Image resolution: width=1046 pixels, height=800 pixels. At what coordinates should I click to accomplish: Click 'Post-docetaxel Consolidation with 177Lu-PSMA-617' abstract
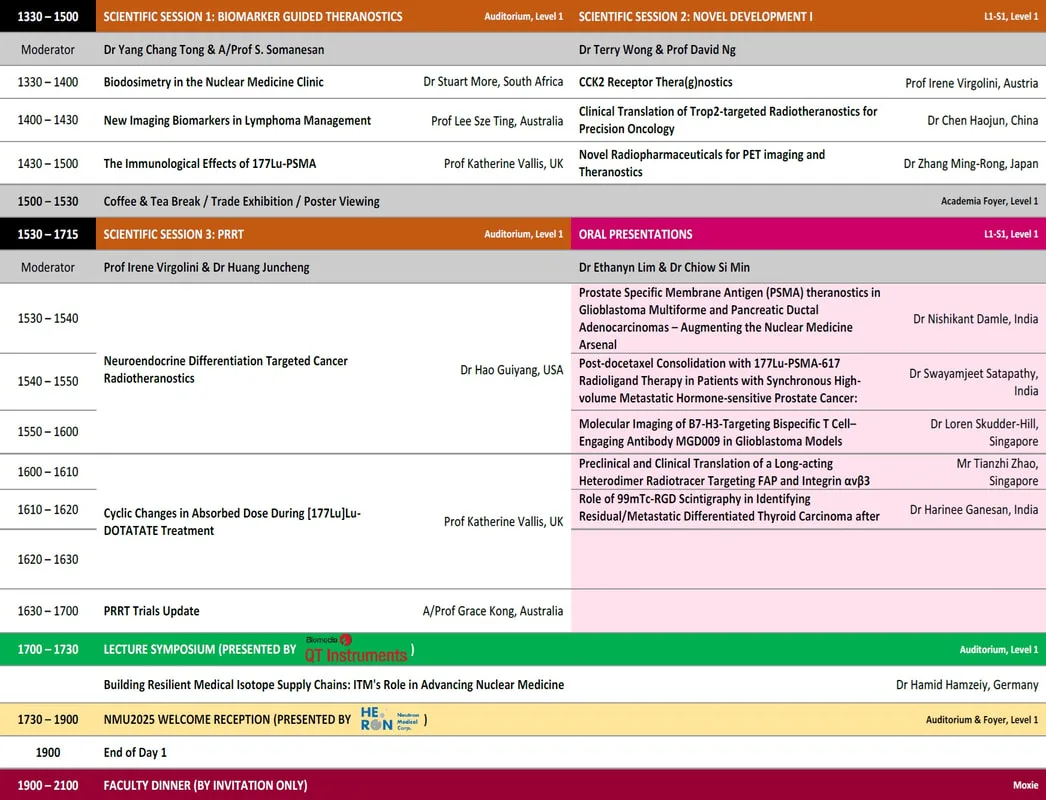719,381
